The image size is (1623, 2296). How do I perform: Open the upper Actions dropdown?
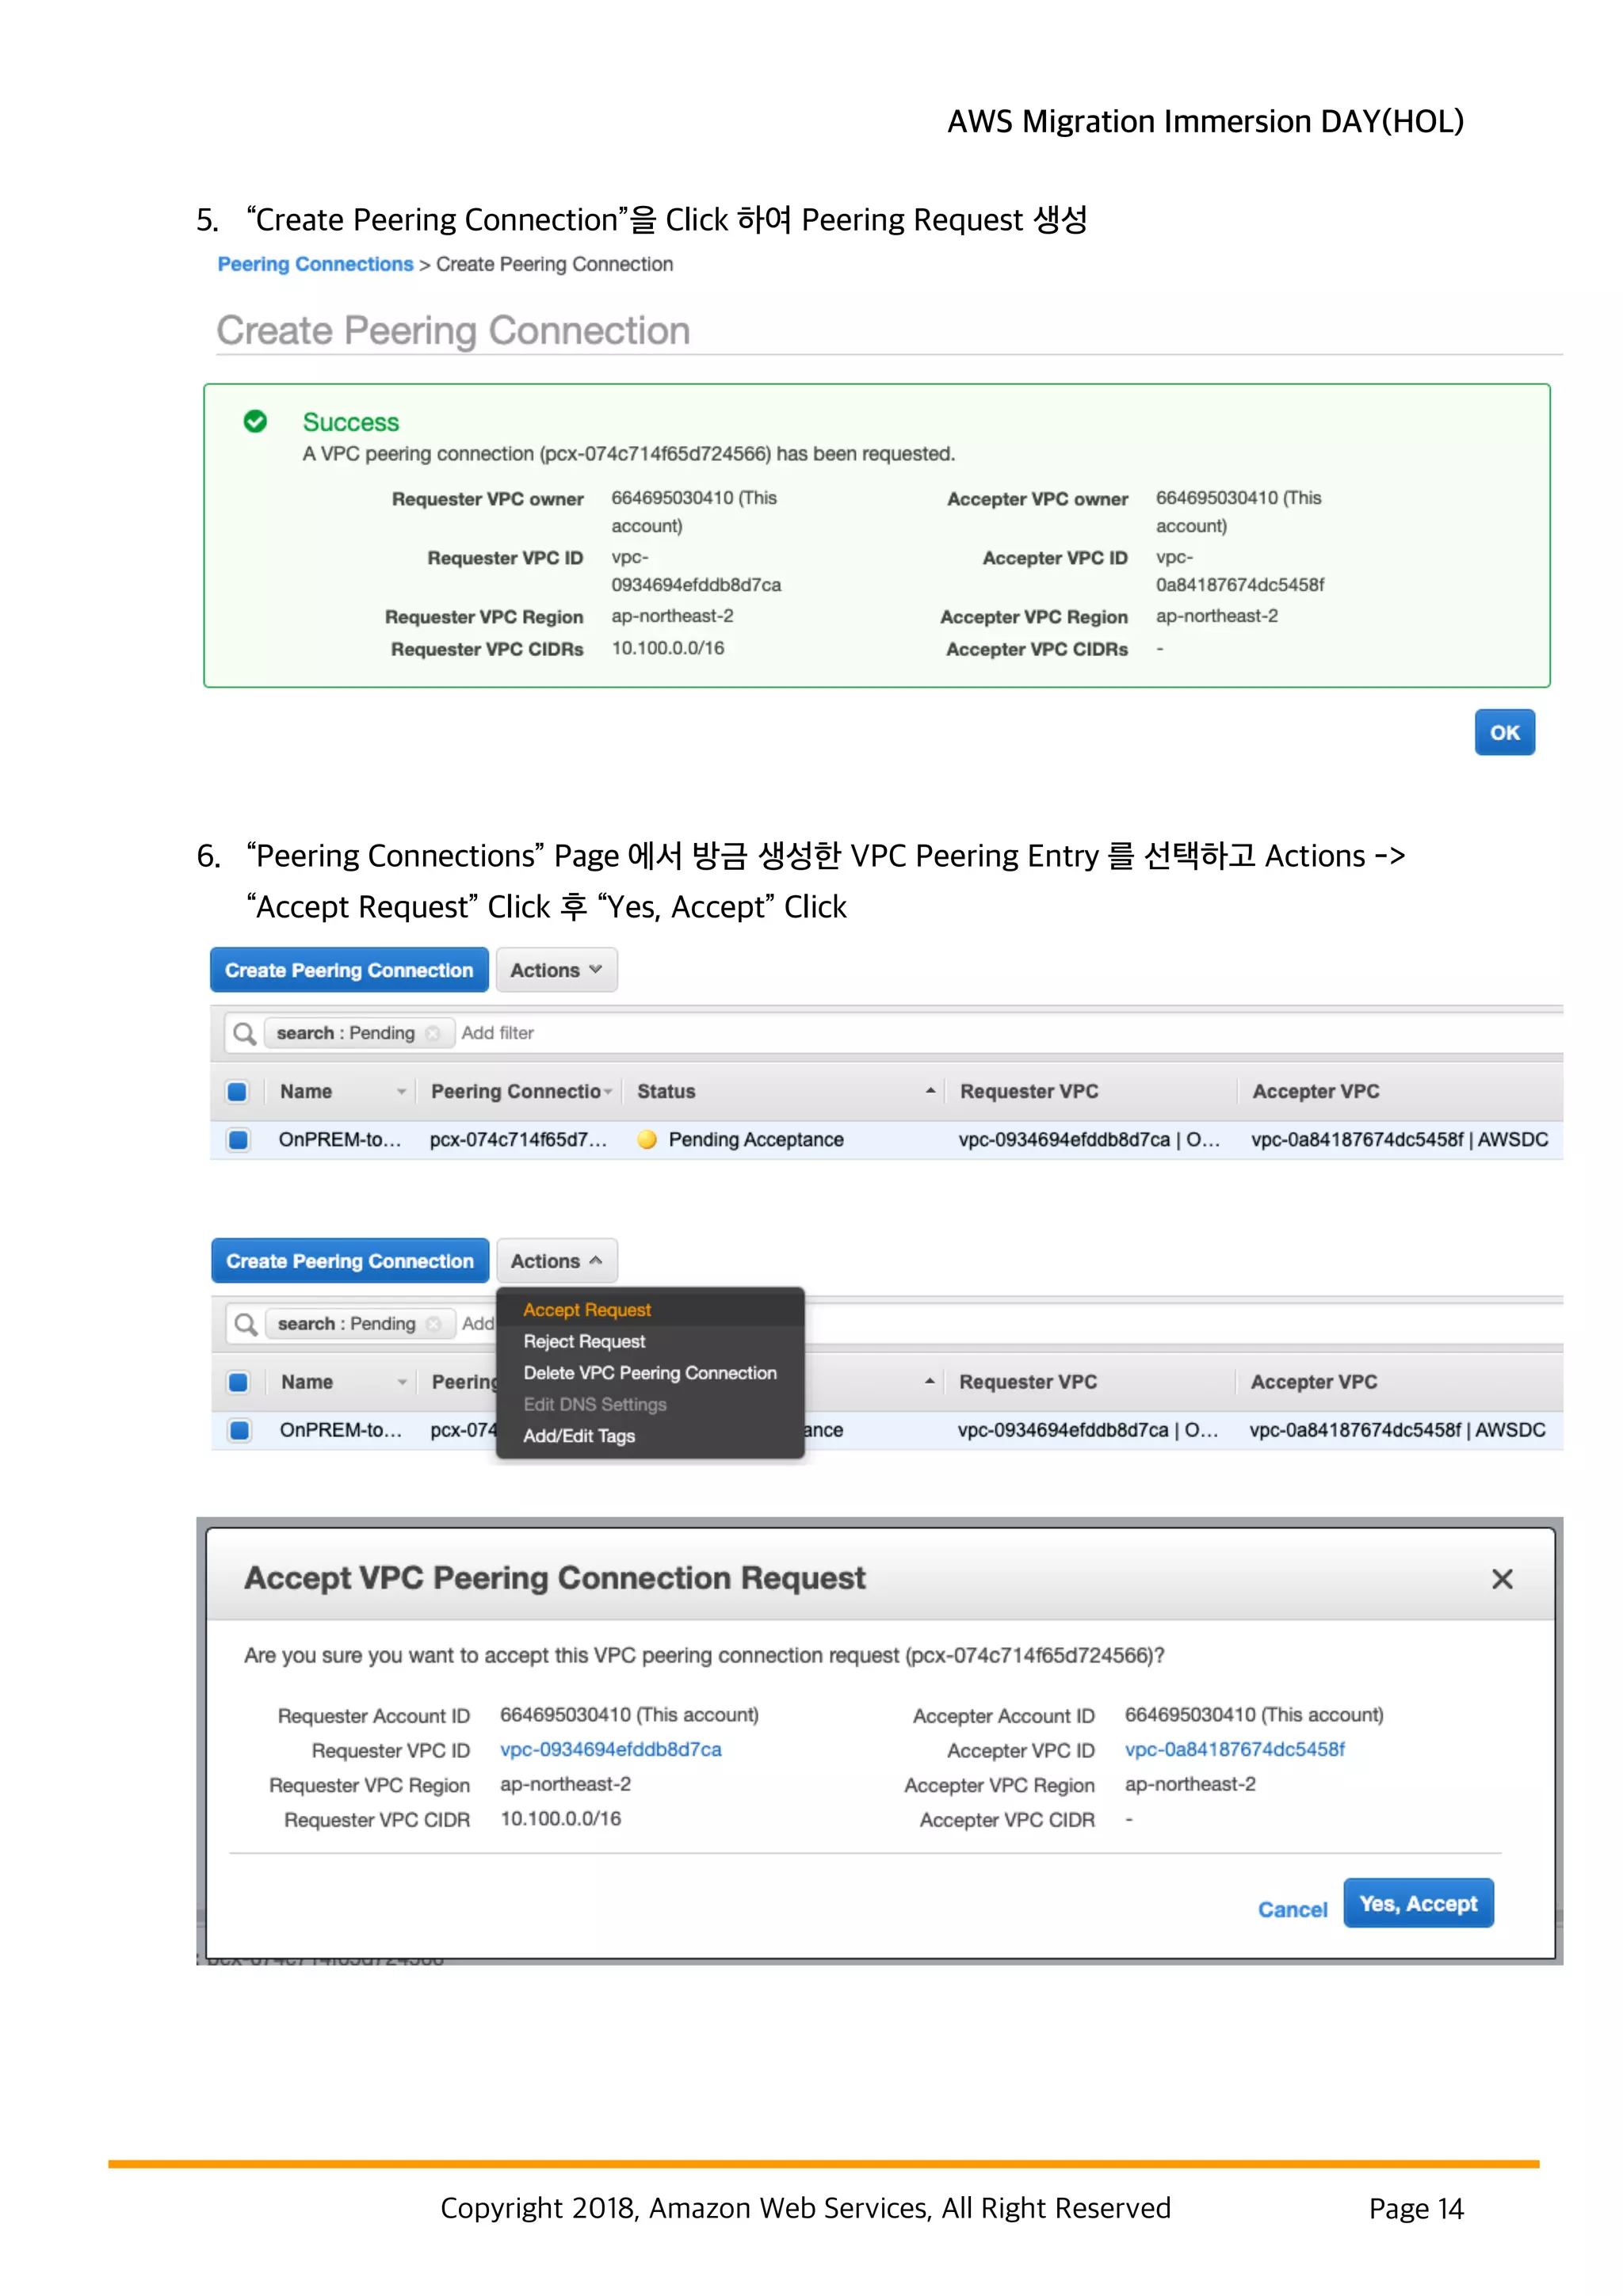(x=556, y=970)
